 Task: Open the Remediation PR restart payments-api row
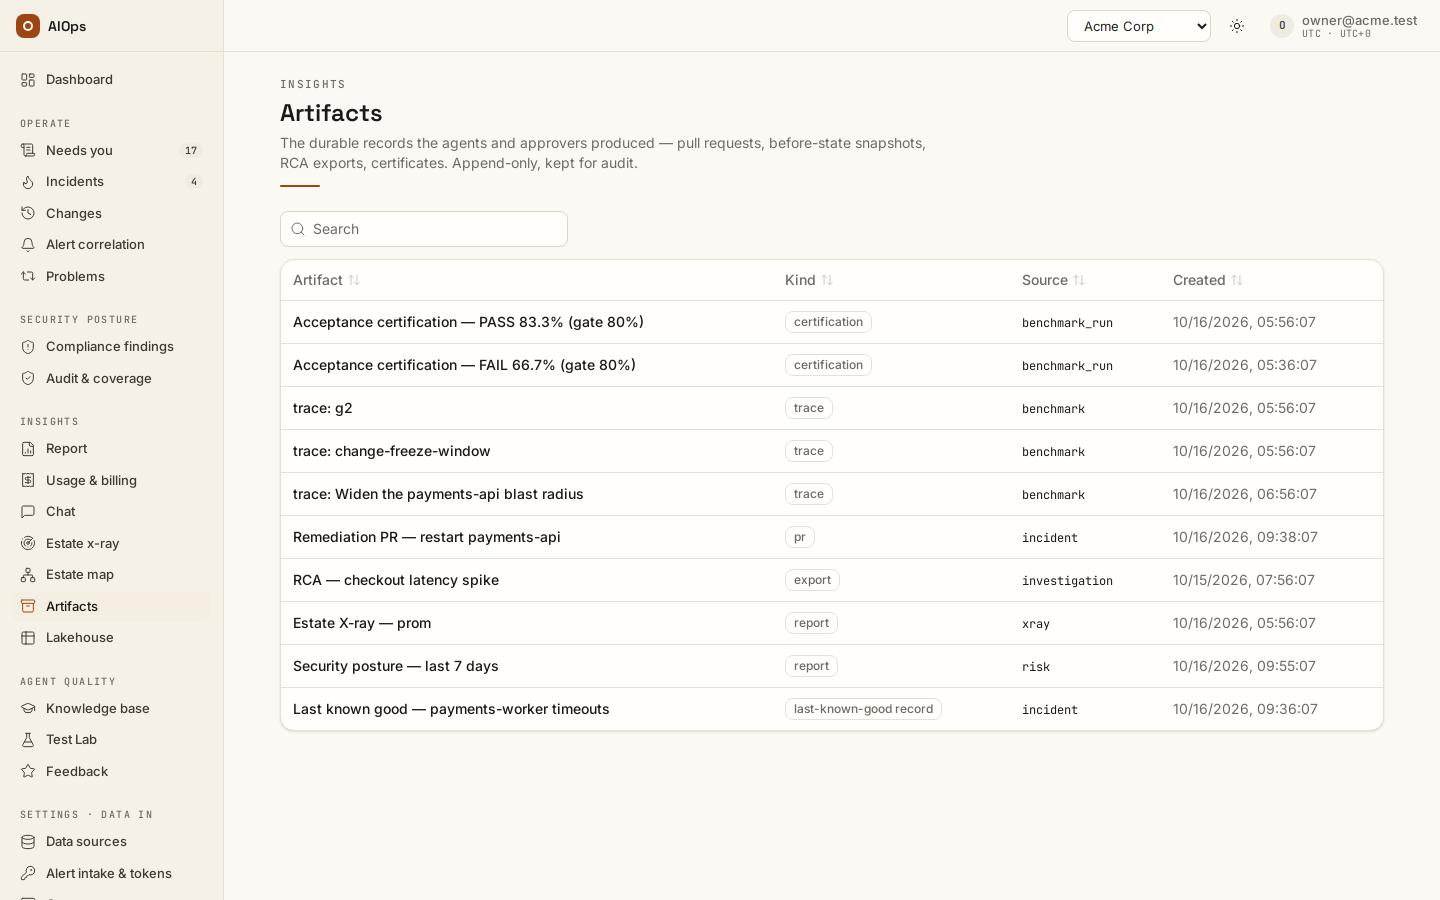[x=832, y=537]
